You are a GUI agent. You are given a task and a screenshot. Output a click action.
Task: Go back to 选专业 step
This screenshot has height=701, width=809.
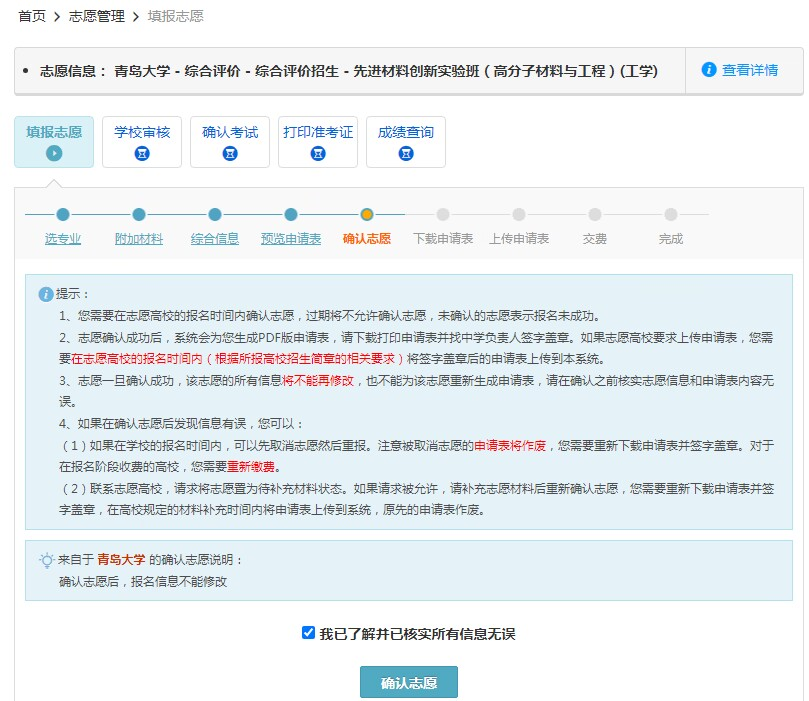tap(63, 239)
